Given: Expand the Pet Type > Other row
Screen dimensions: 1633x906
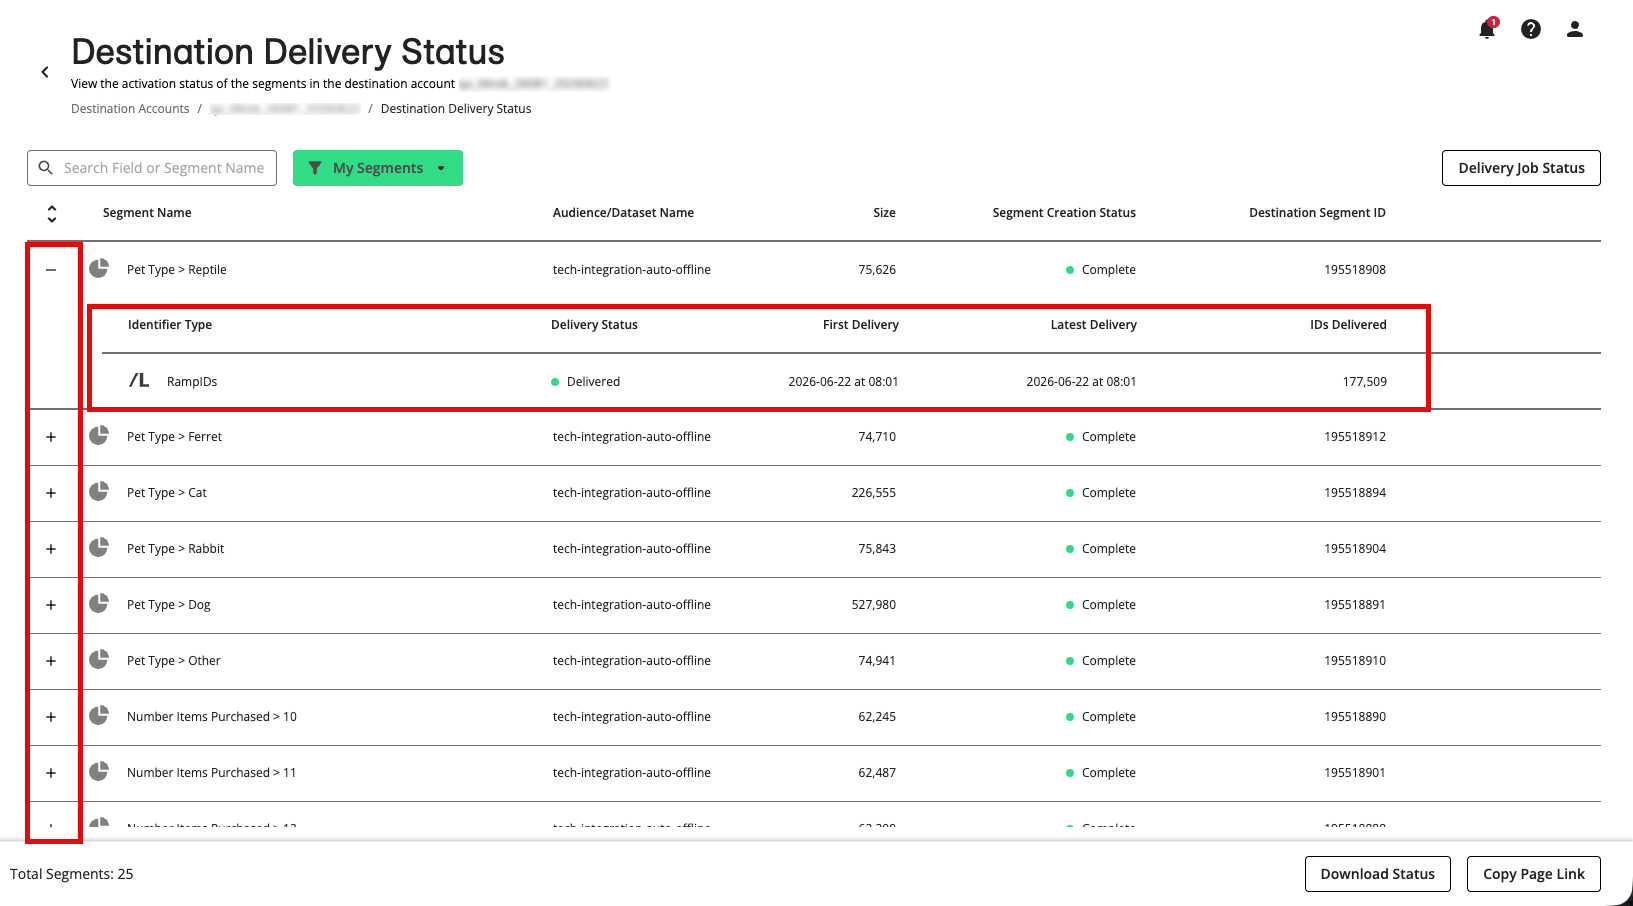Looking at the screenshot, I should coord(51,661).
